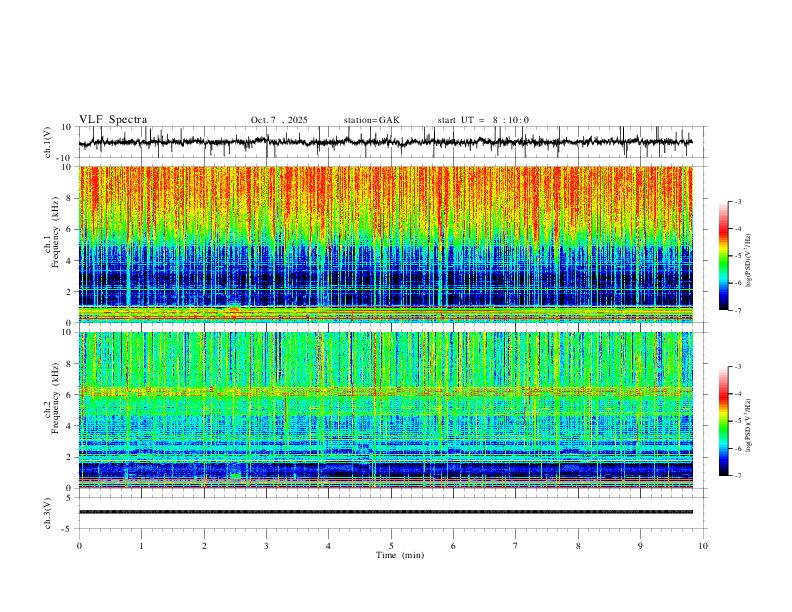Click the "7" tick label on the time axis
Image resolution: width=792 pixels, height=612 pixels.
[x=516, y=546]
